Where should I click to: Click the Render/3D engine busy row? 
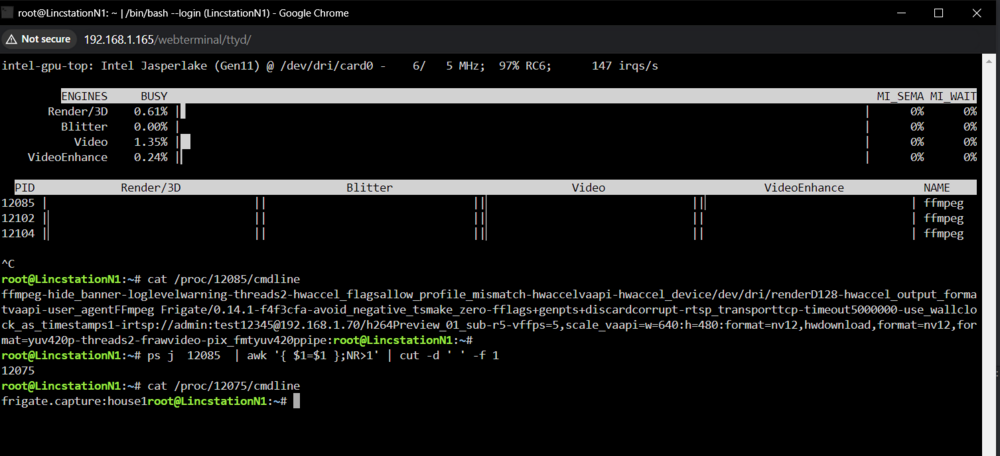(489, 112)
